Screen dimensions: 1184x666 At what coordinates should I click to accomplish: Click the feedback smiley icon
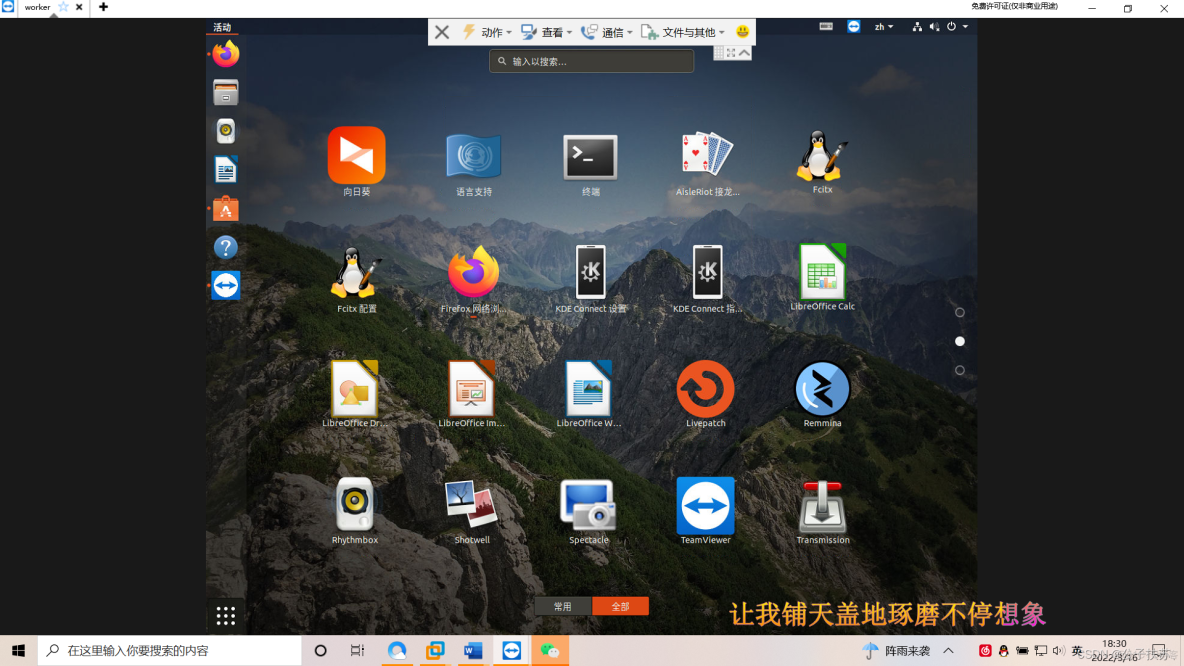(742, 32)
